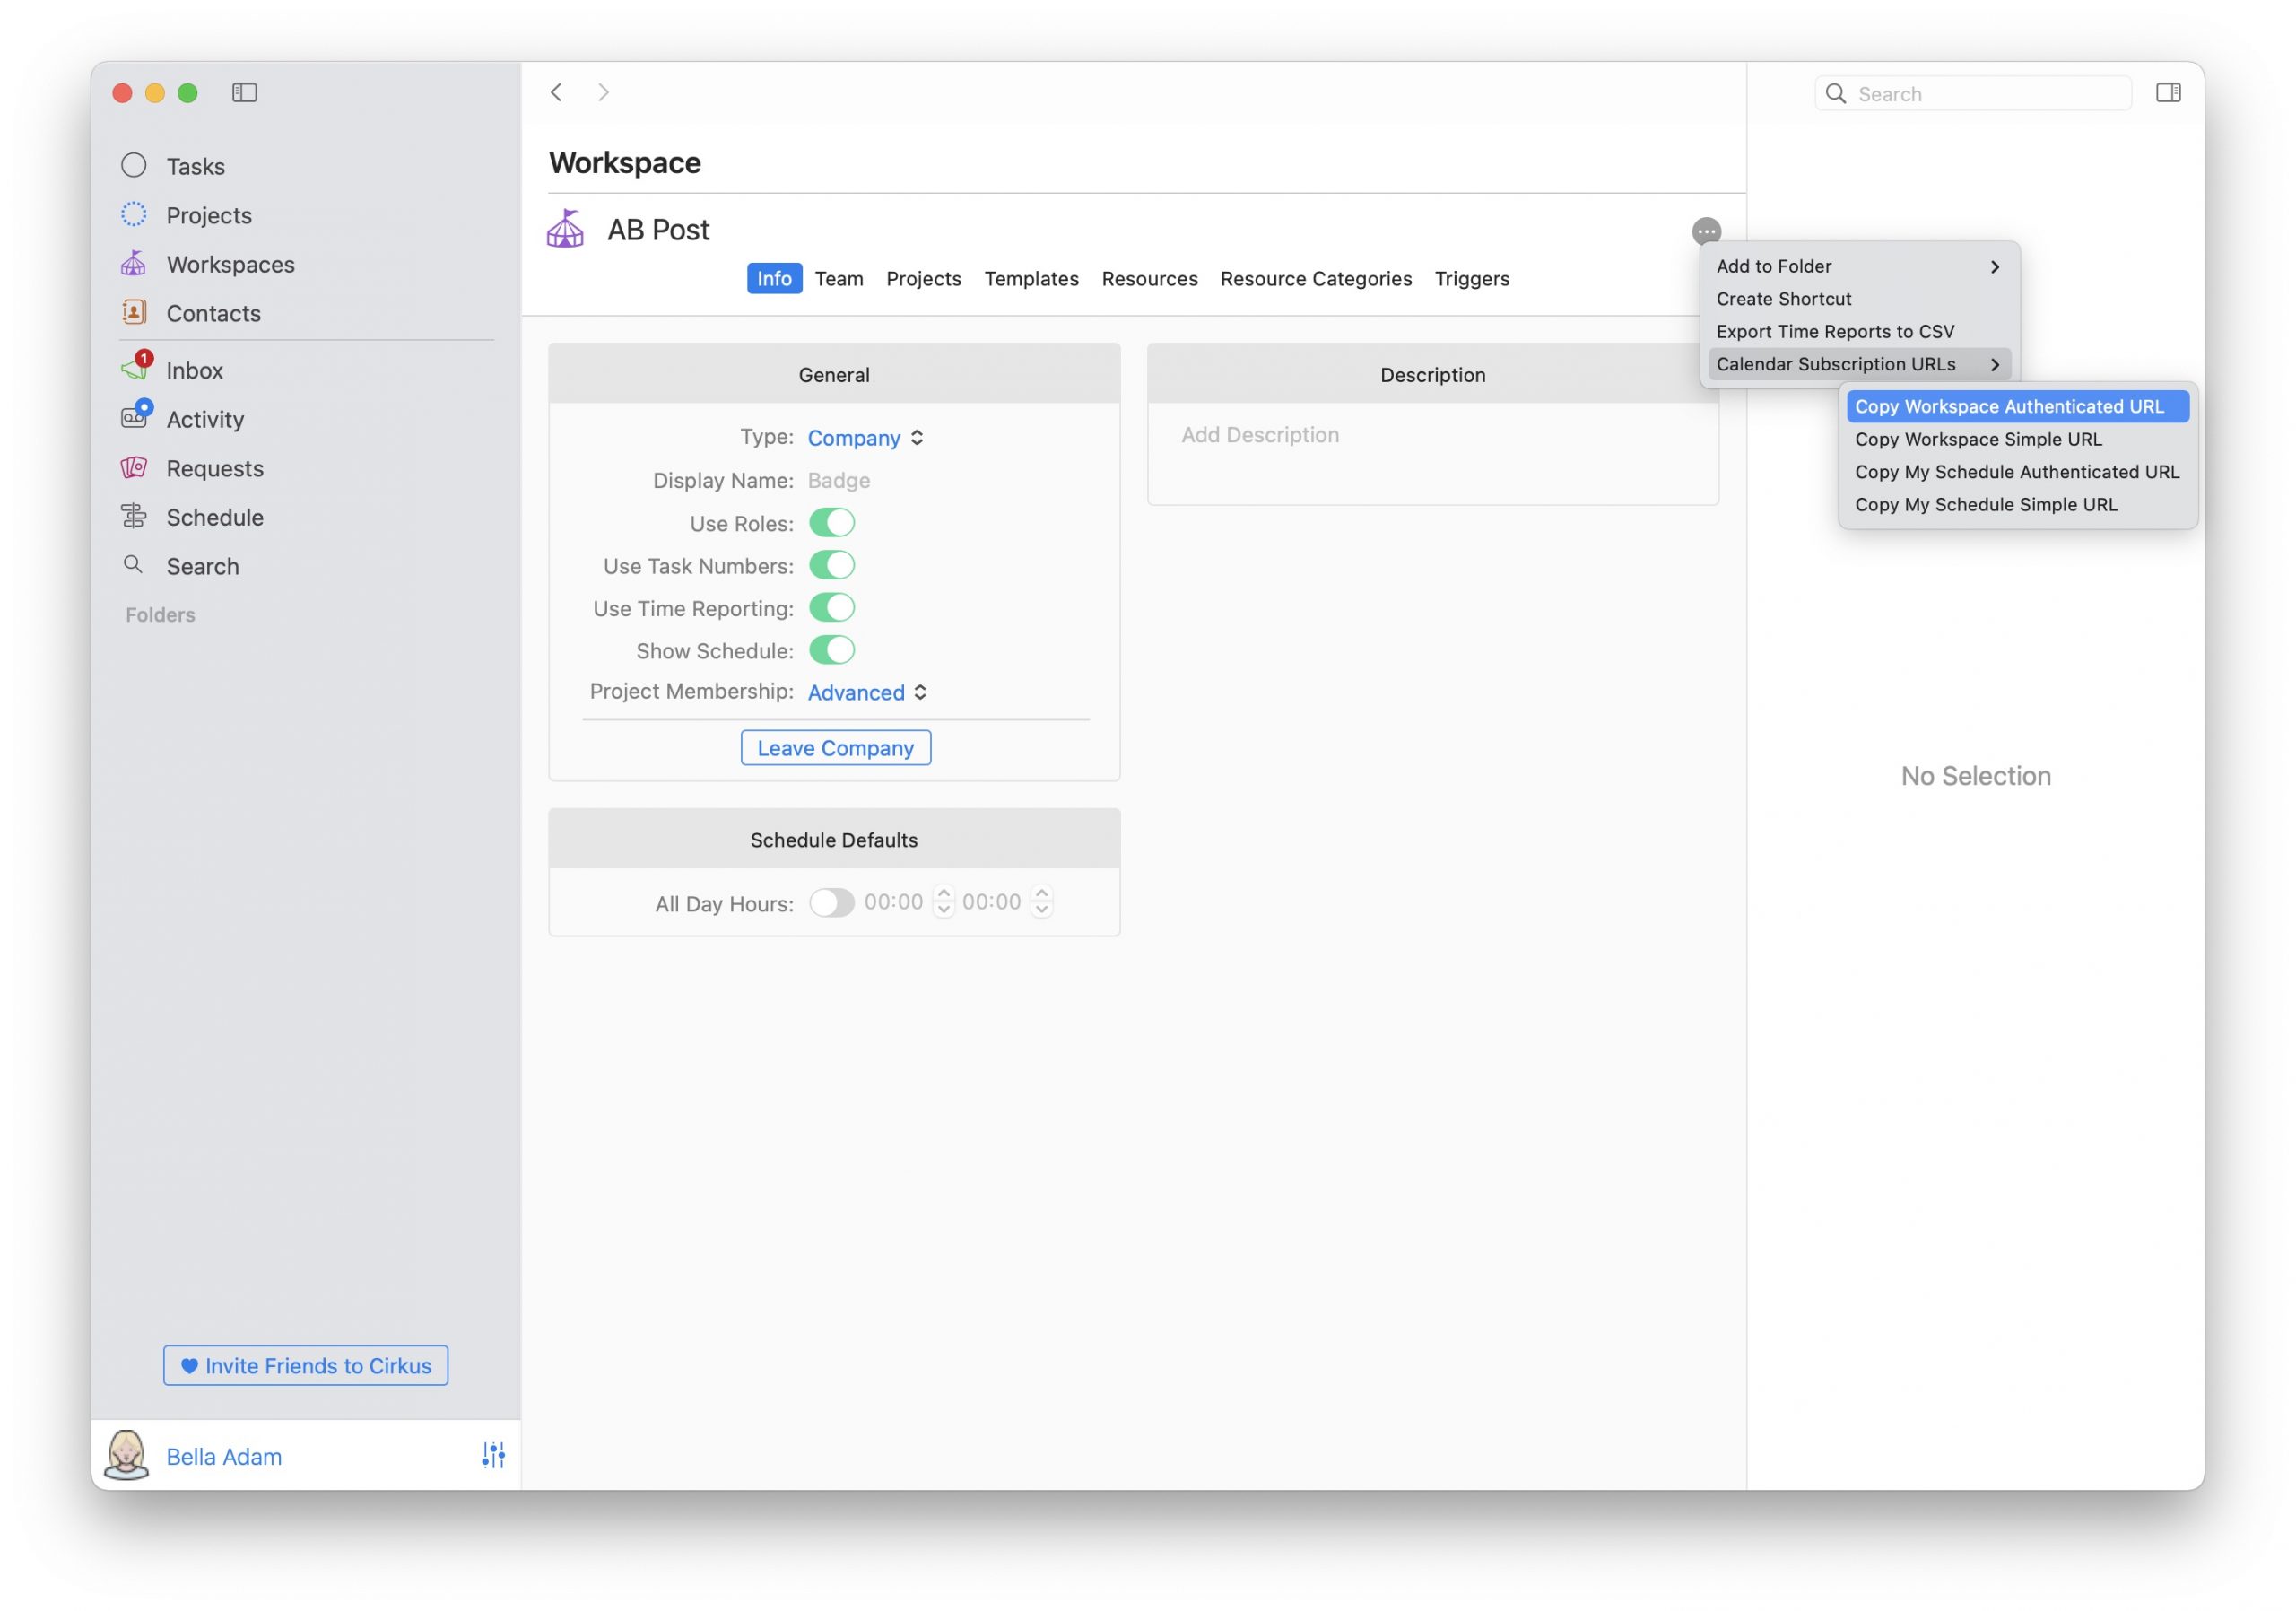Open Bella Adam profile link
Screen dimensions: 2296x1611
(x=224, y=1457)
